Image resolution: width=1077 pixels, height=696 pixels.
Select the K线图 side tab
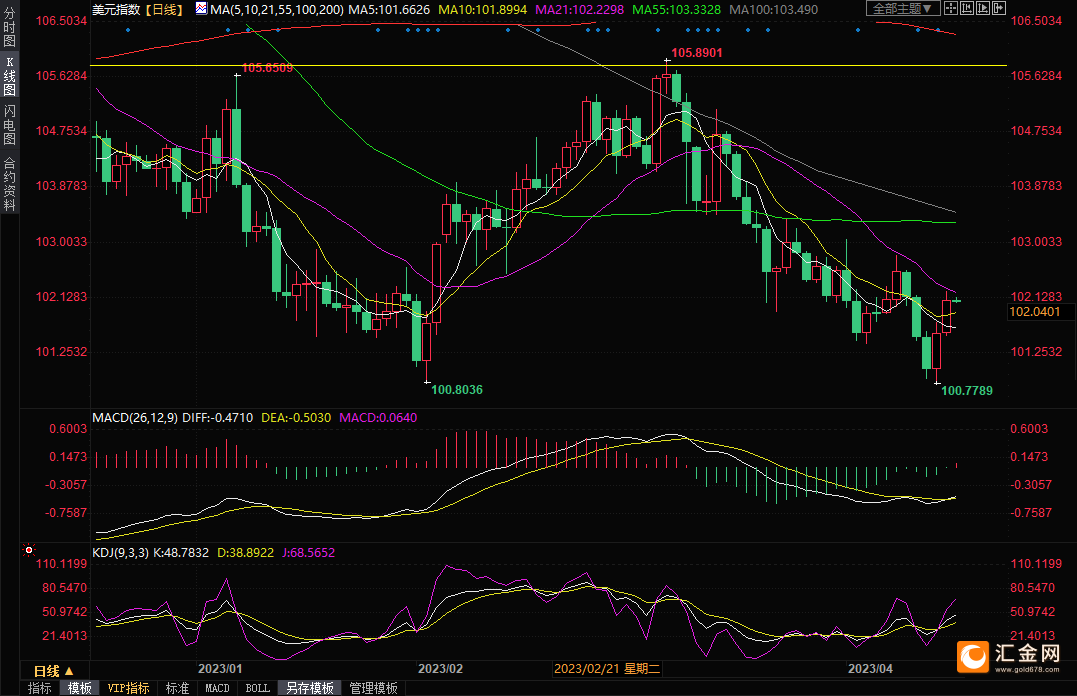(10, 76)
